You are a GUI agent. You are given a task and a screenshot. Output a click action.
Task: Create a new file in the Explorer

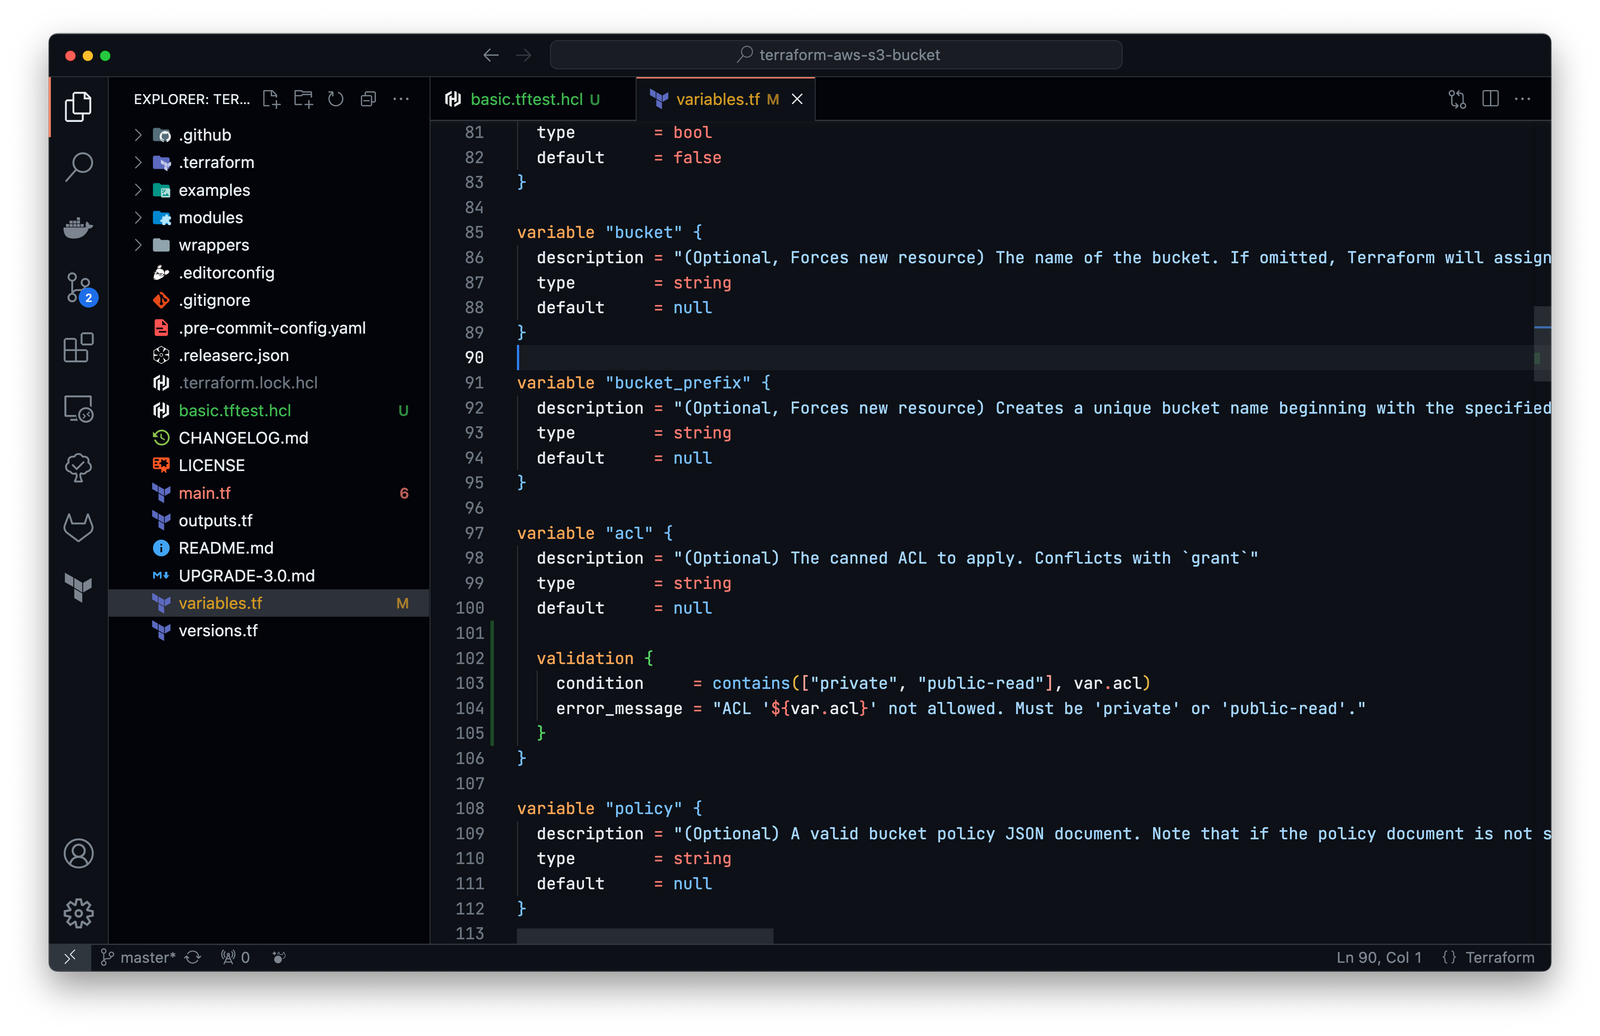(270, 99)
